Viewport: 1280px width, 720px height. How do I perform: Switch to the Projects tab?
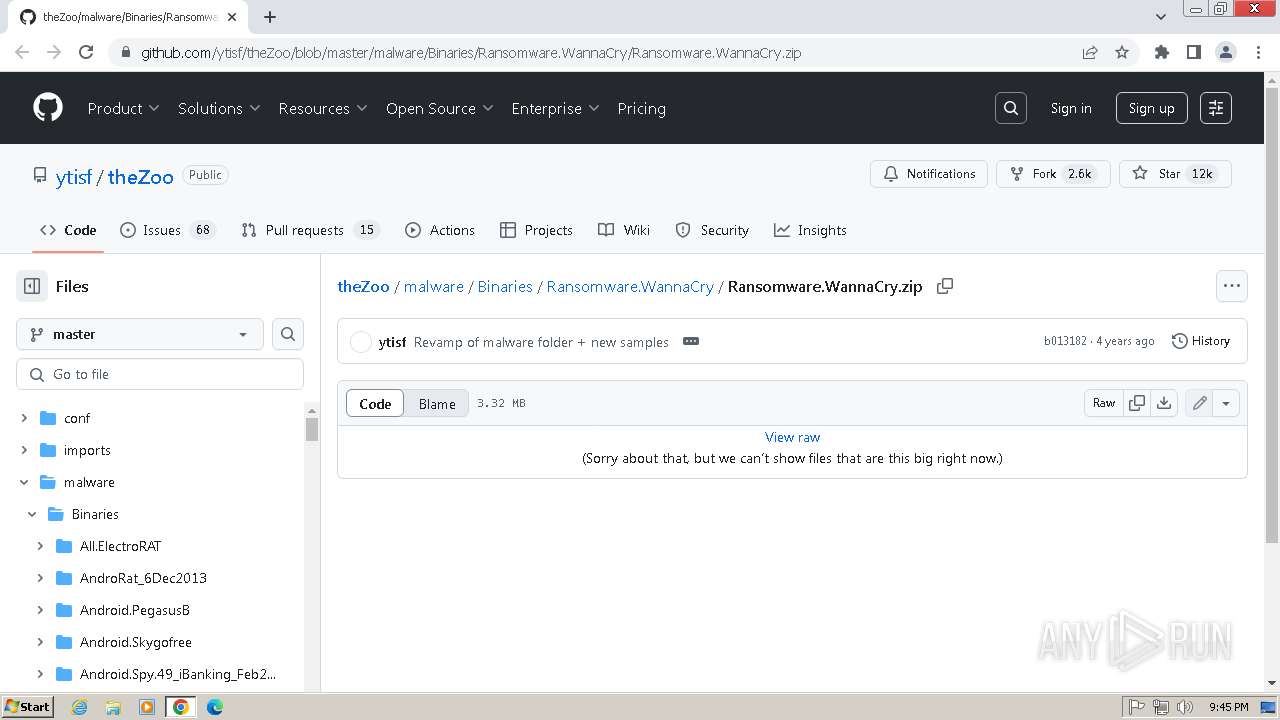pos(536,230)
